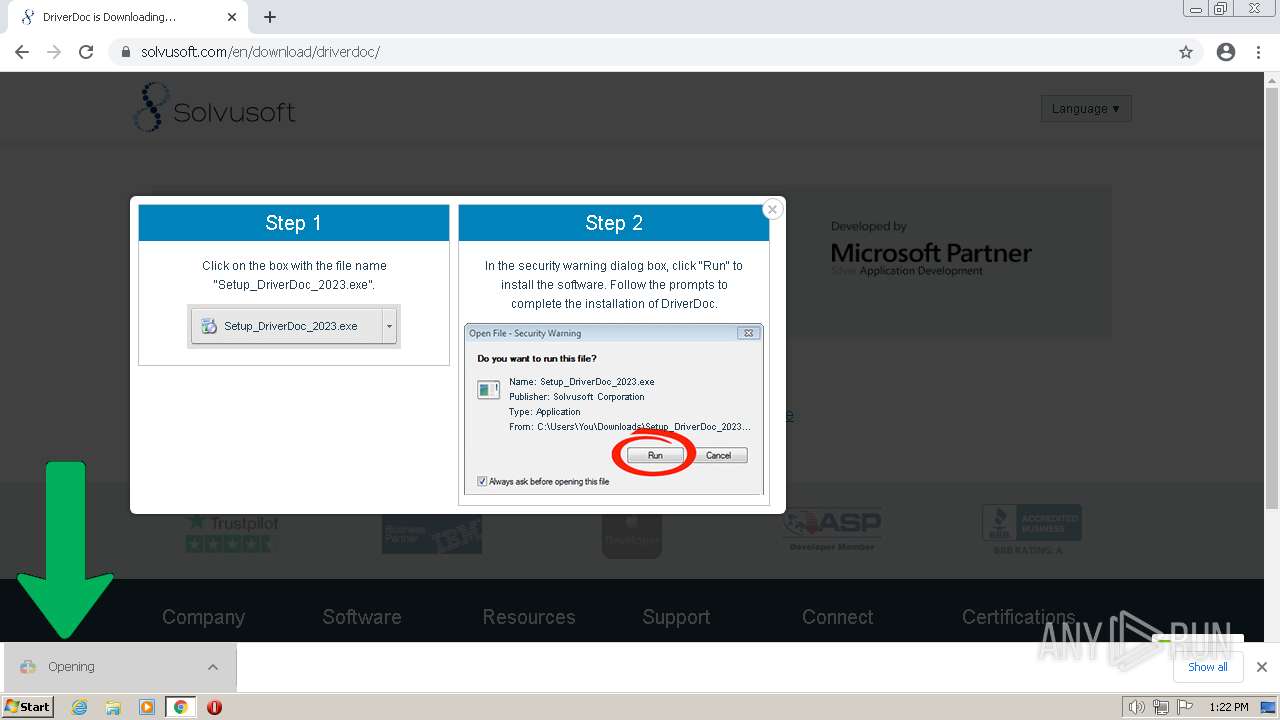The height and width of the screenshot is (720, 1280).
Task: Open the Certifications footer section
Action: pos(1019,617)
